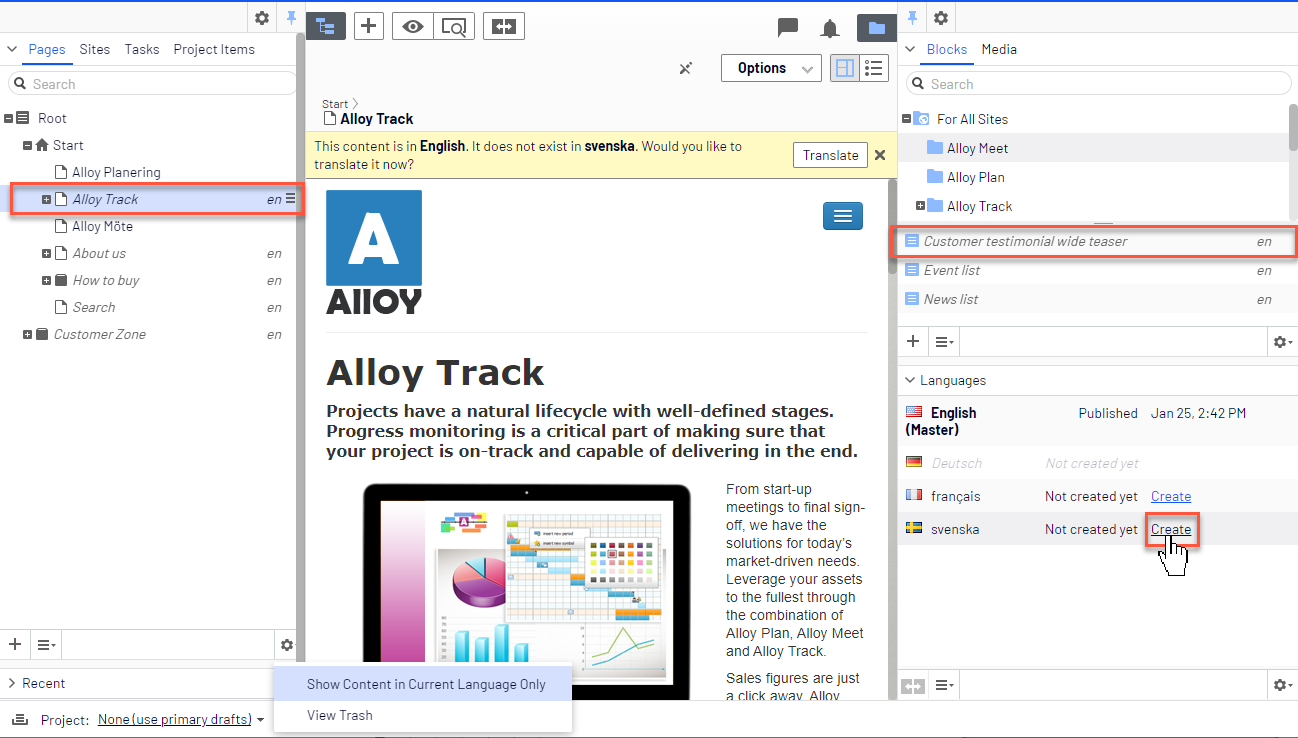Expand Alloy Track folder in Blocks
Viewport: 1298px width, 738px height.
920,206
